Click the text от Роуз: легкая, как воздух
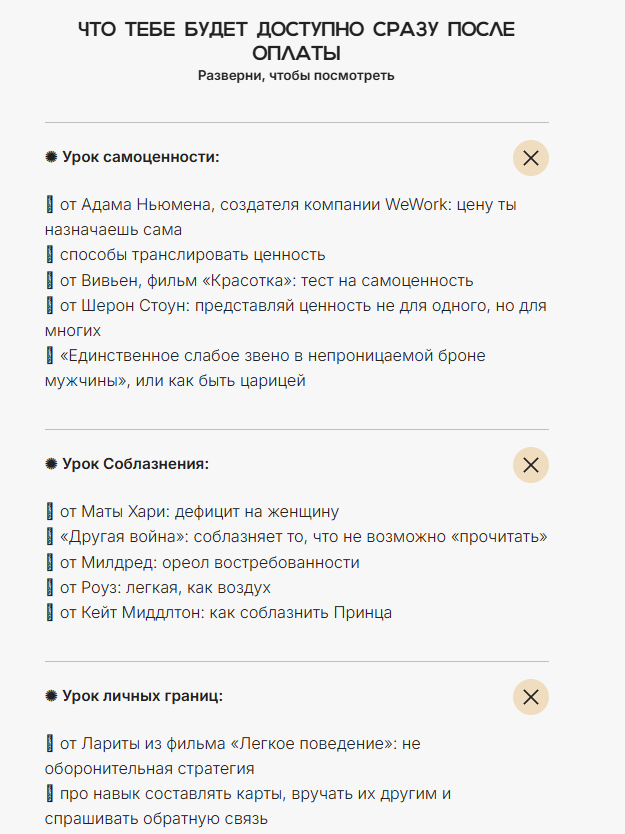The height and width of the screenshot is (834, 625). pos(165,587)
